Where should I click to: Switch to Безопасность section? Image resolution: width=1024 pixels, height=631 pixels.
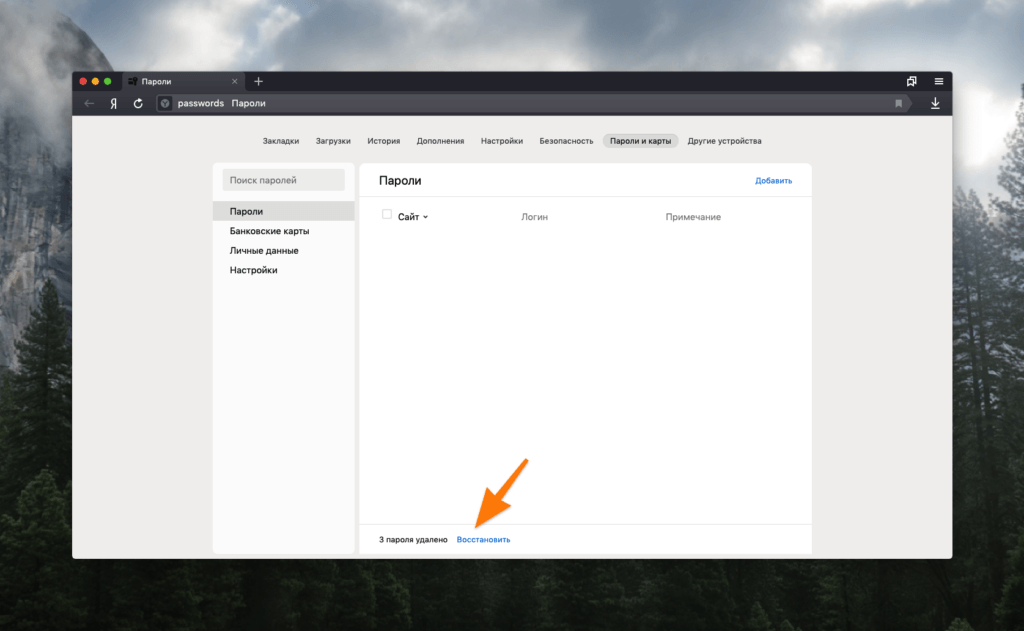click(566, 141)
